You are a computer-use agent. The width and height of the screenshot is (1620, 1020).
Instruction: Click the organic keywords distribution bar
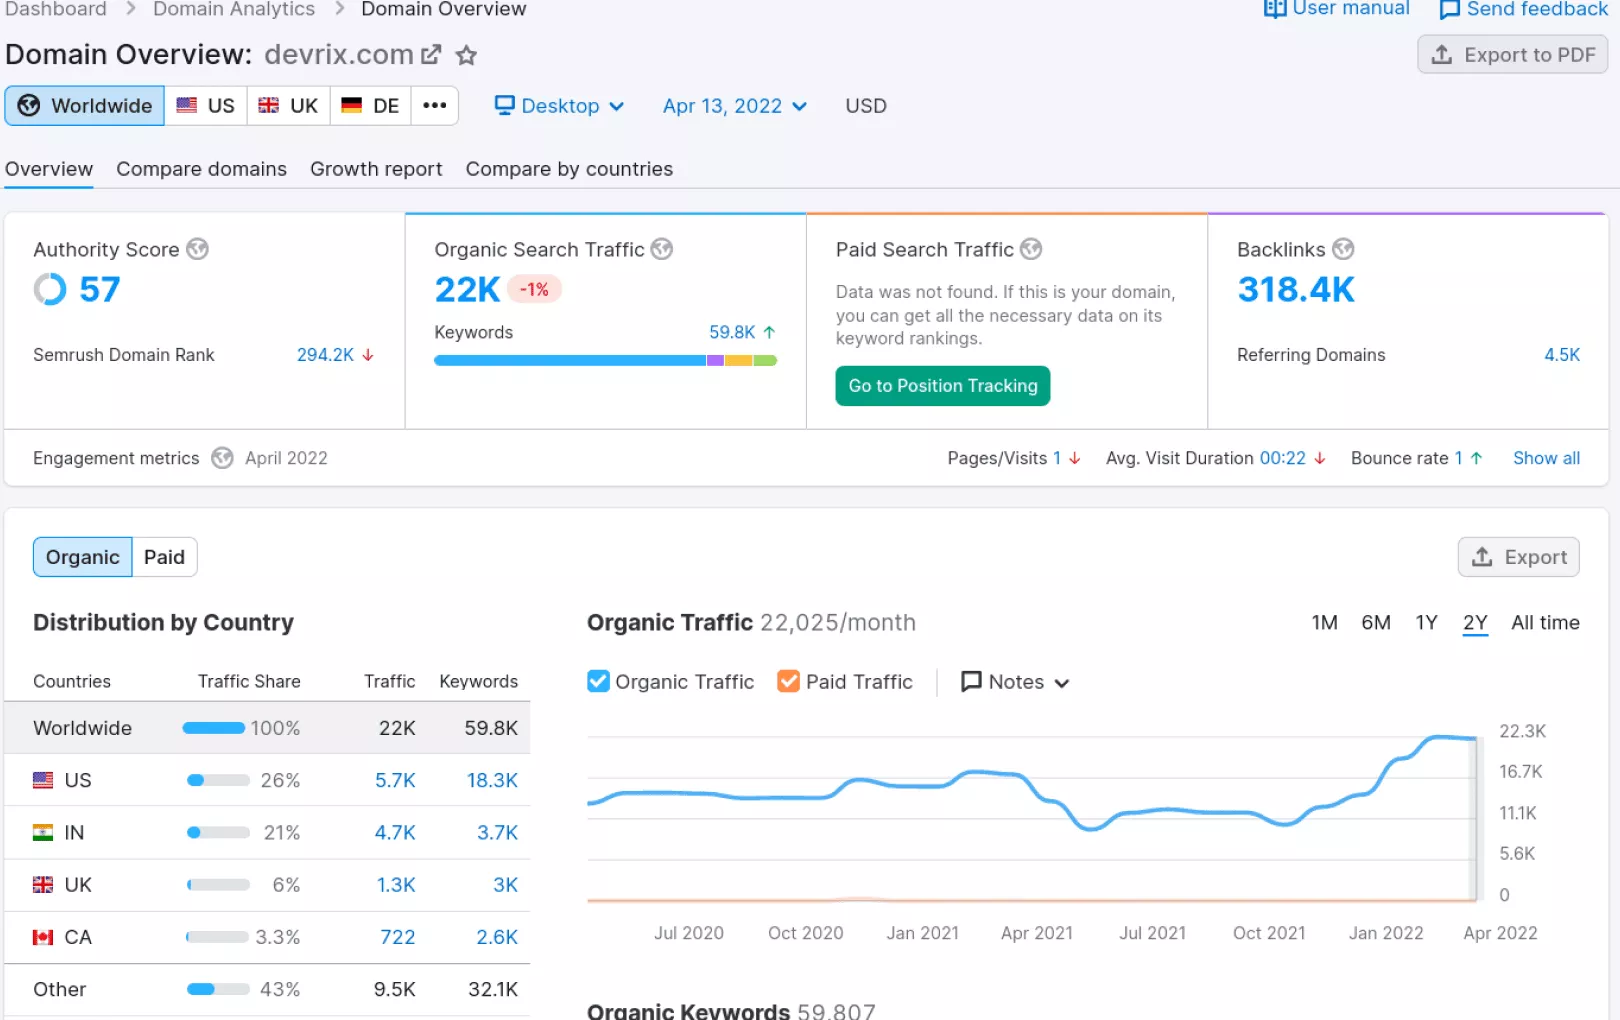pyautogui.click(x=605, y=361)
